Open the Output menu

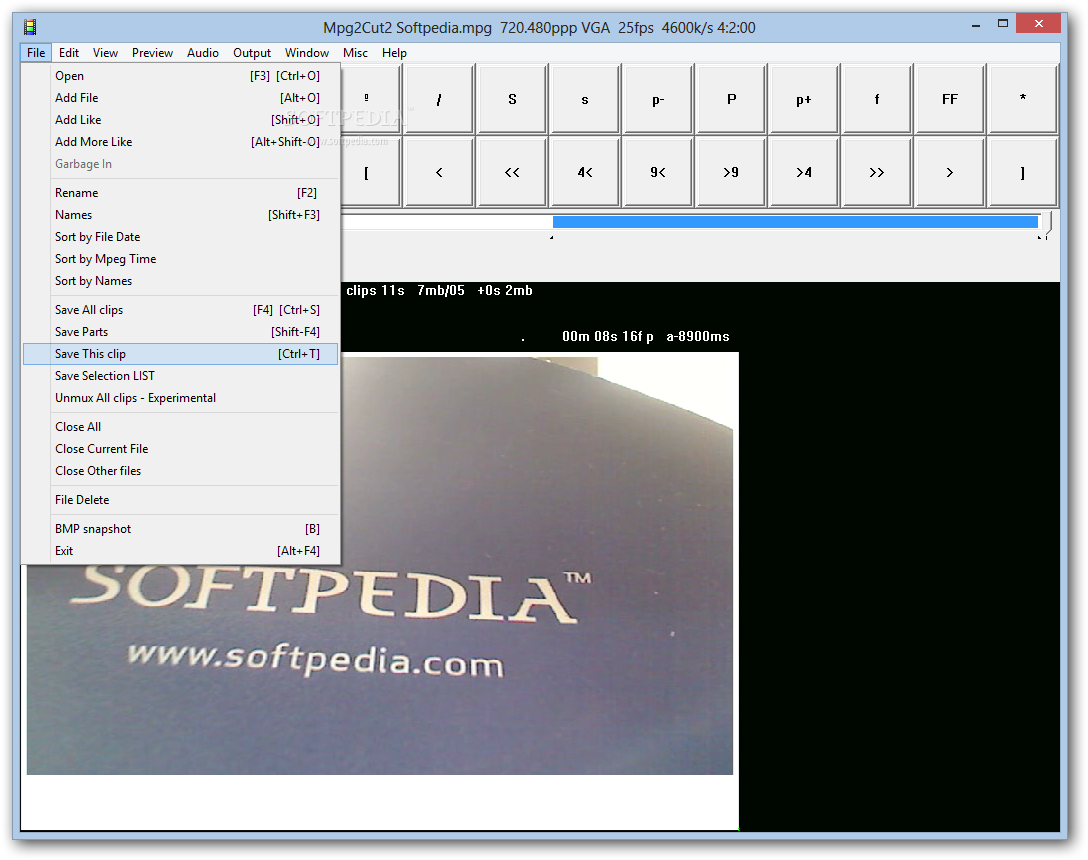click(252, 53)
